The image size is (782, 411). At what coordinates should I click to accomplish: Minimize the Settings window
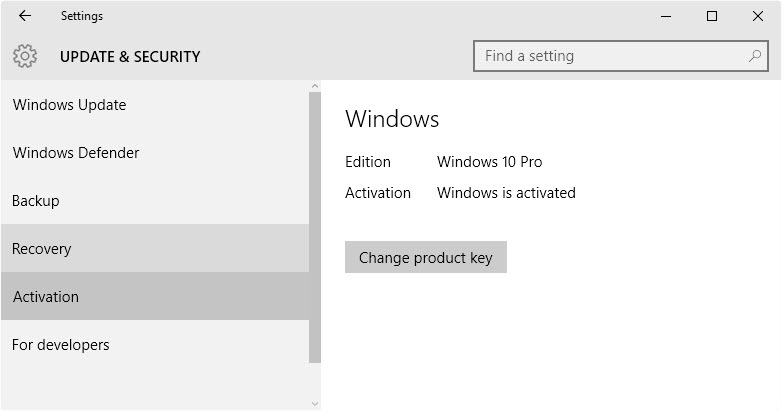click(x=666, y=16)
